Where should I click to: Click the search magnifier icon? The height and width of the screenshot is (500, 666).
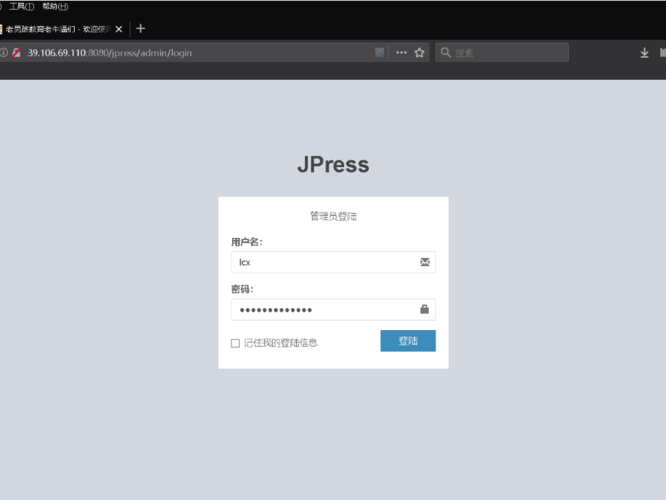(x=446, y=53)
